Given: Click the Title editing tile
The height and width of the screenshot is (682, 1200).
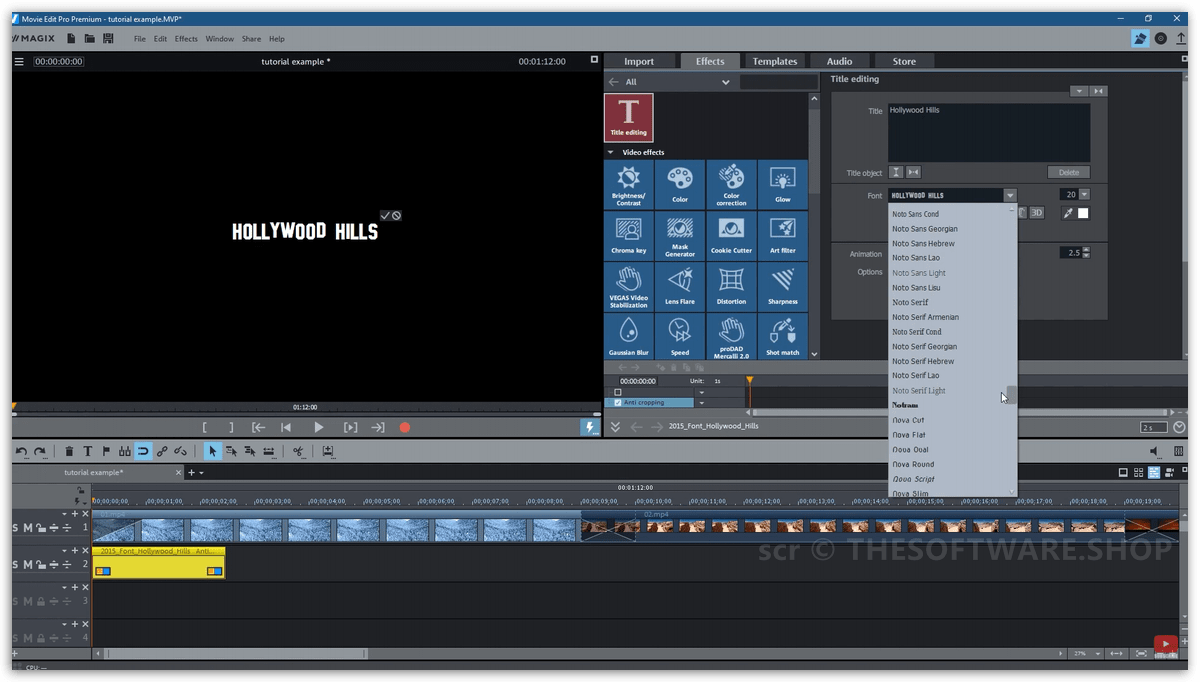Looking at the screenshot, I should click(x=629, y=117).
